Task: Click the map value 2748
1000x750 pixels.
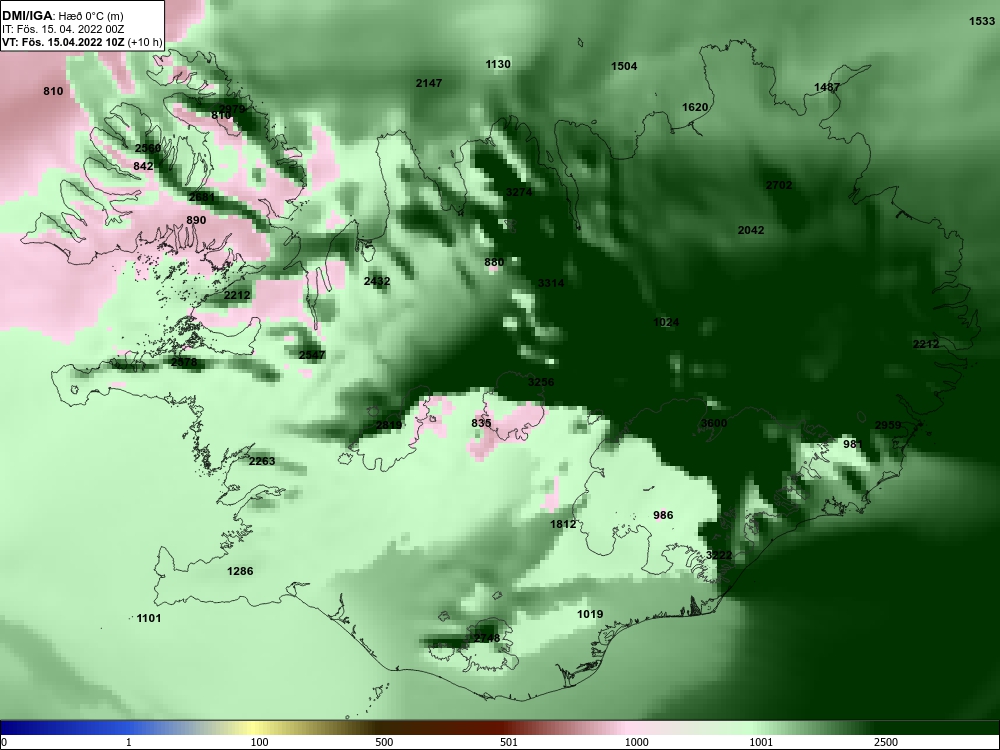Action: (487, 638)
